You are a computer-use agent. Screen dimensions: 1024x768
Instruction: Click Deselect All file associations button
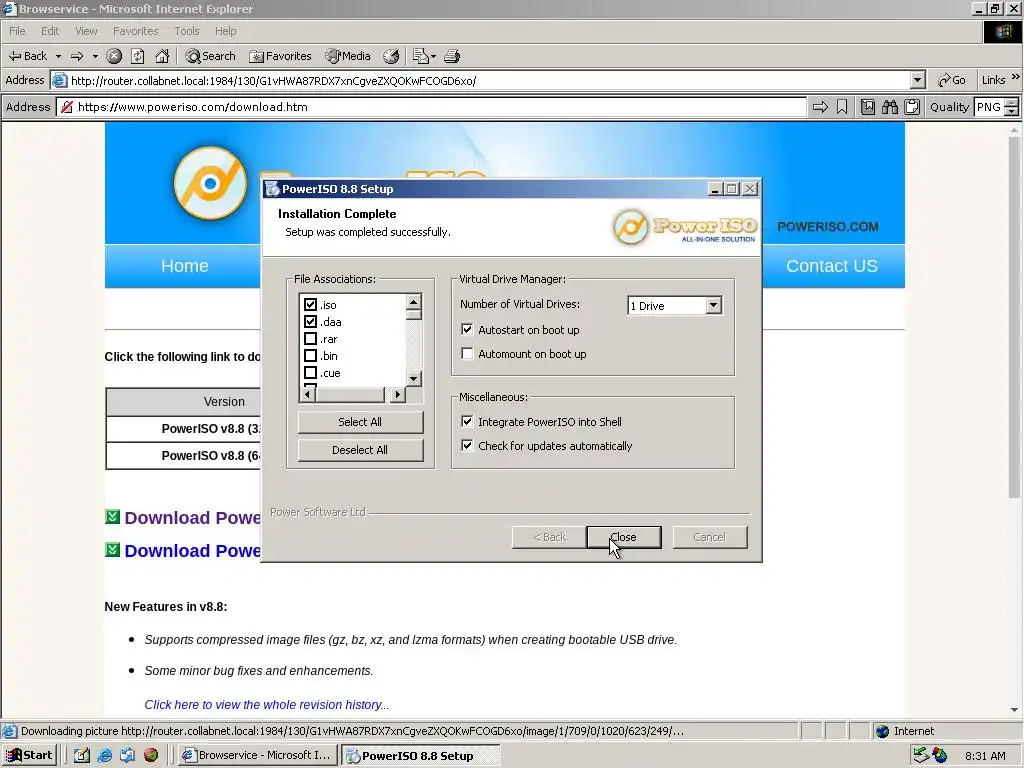(360, 450)
